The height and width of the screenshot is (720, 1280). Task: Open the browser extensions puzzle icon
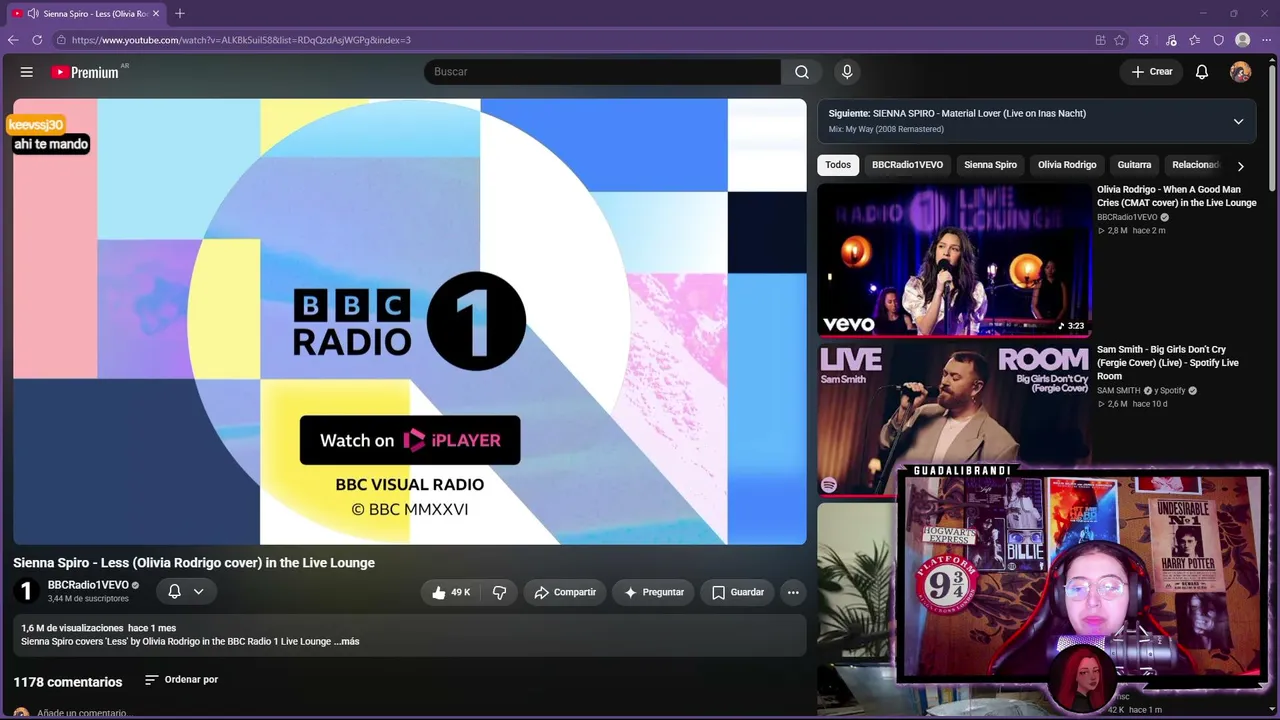tap(1144, 40)
